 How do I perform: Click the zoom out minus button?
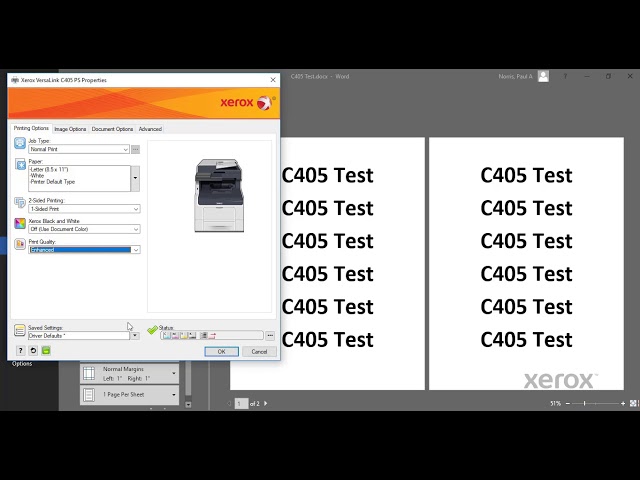[568, 403]
